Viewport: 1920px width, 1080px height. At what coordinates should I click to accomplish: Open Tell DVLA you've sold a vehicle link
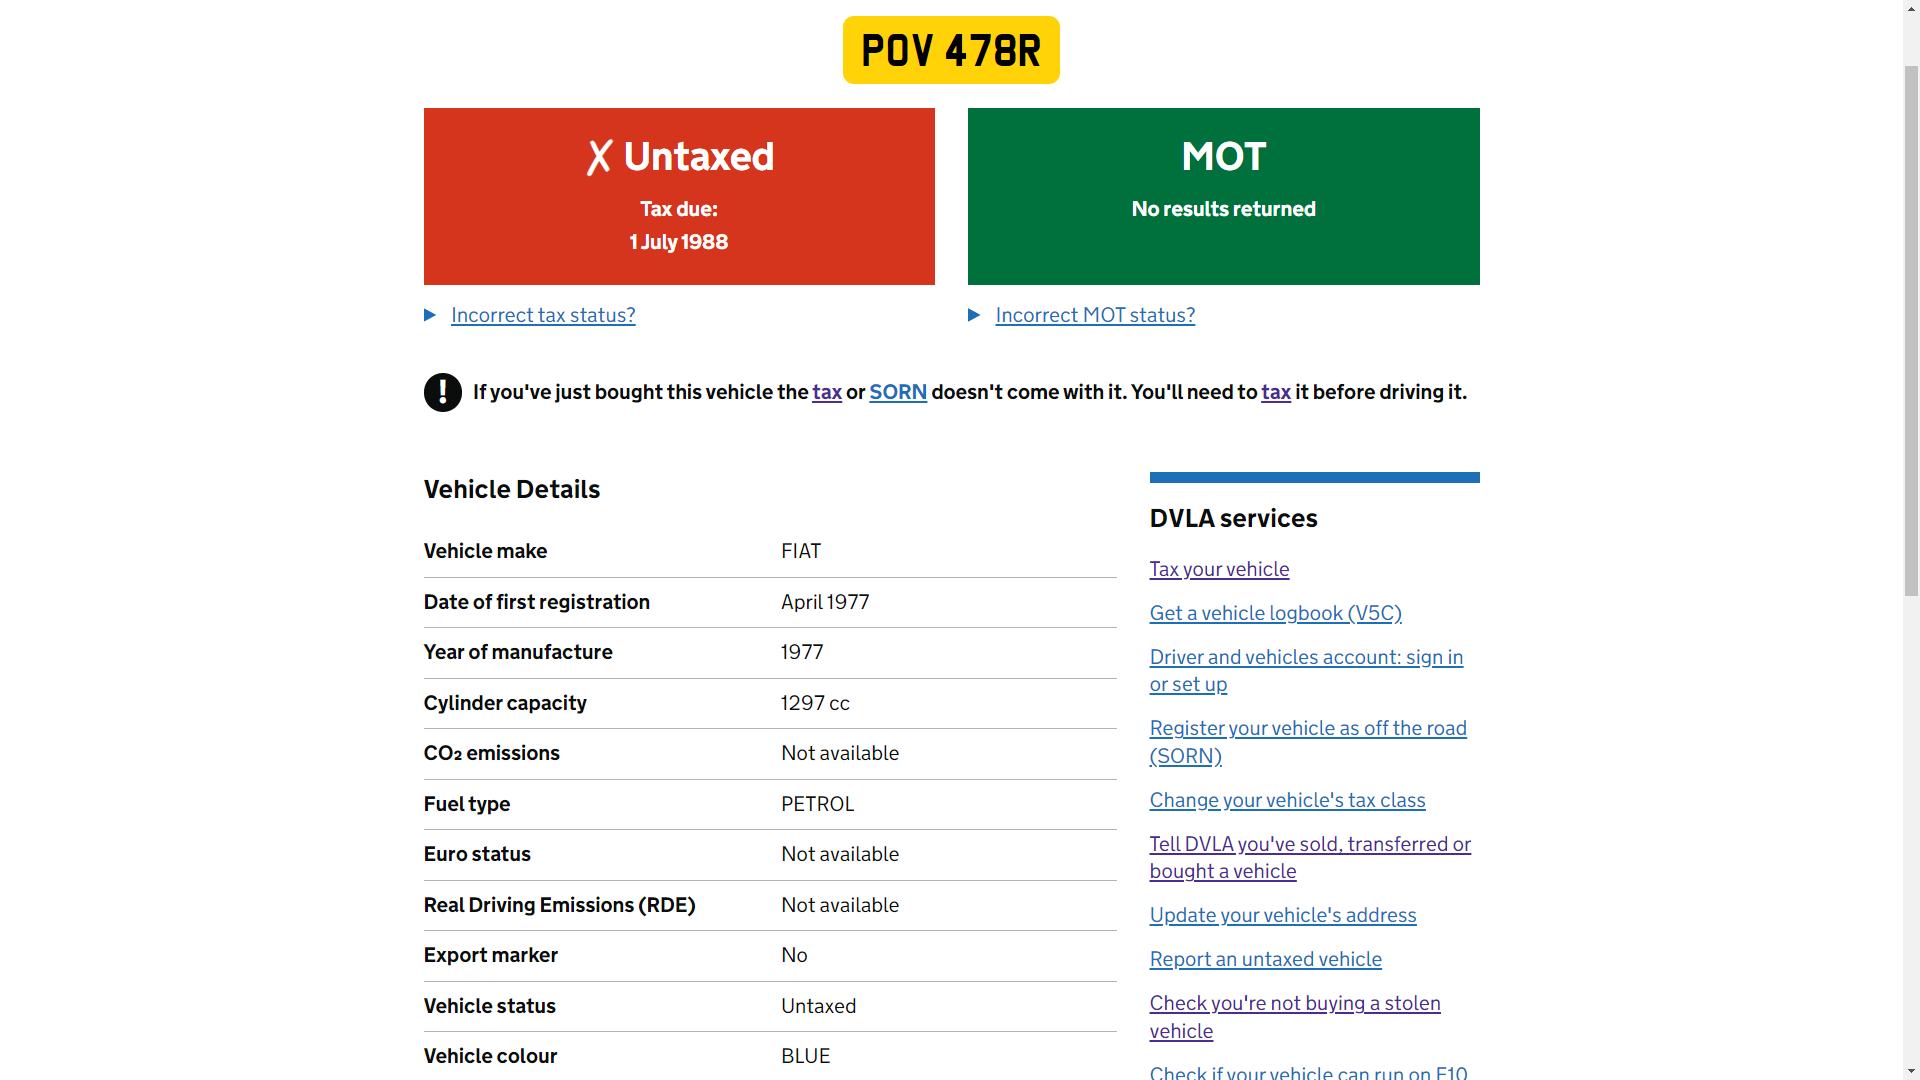(1310, 844)
